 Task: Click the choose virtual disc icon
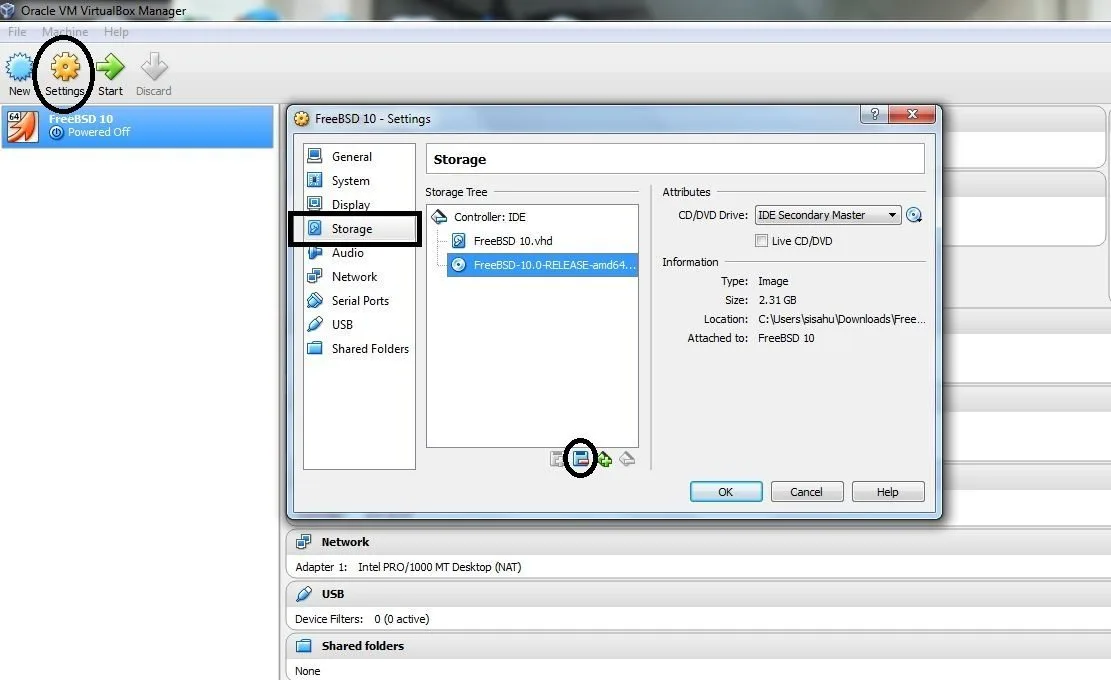tap(914, 215)
